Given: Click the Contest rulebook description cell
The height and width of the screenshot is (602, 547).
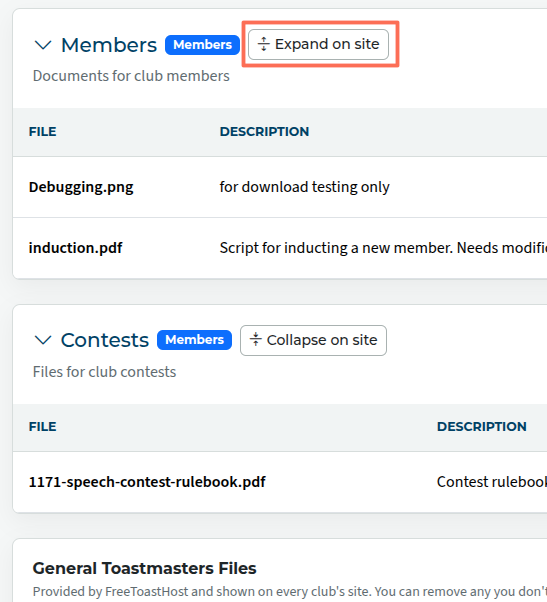Looking at the screenshot, I should click(492, 482).
